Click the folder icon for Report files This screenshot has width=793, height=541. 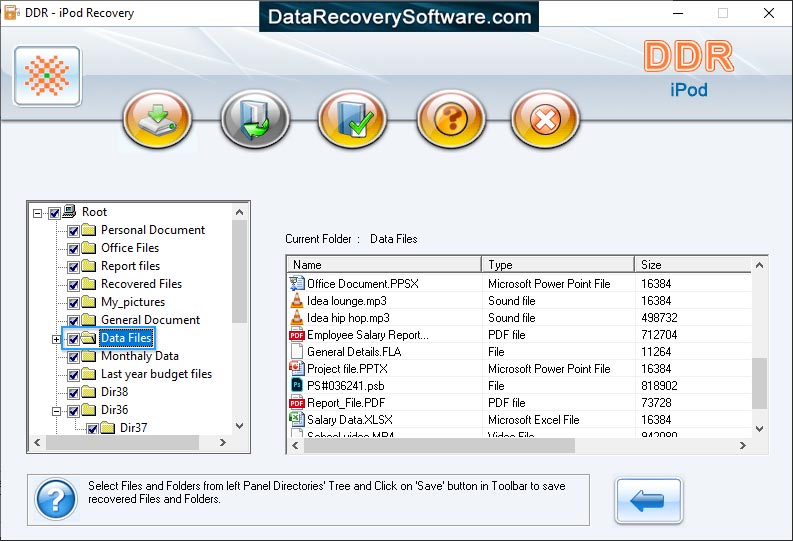coord(89,266)
